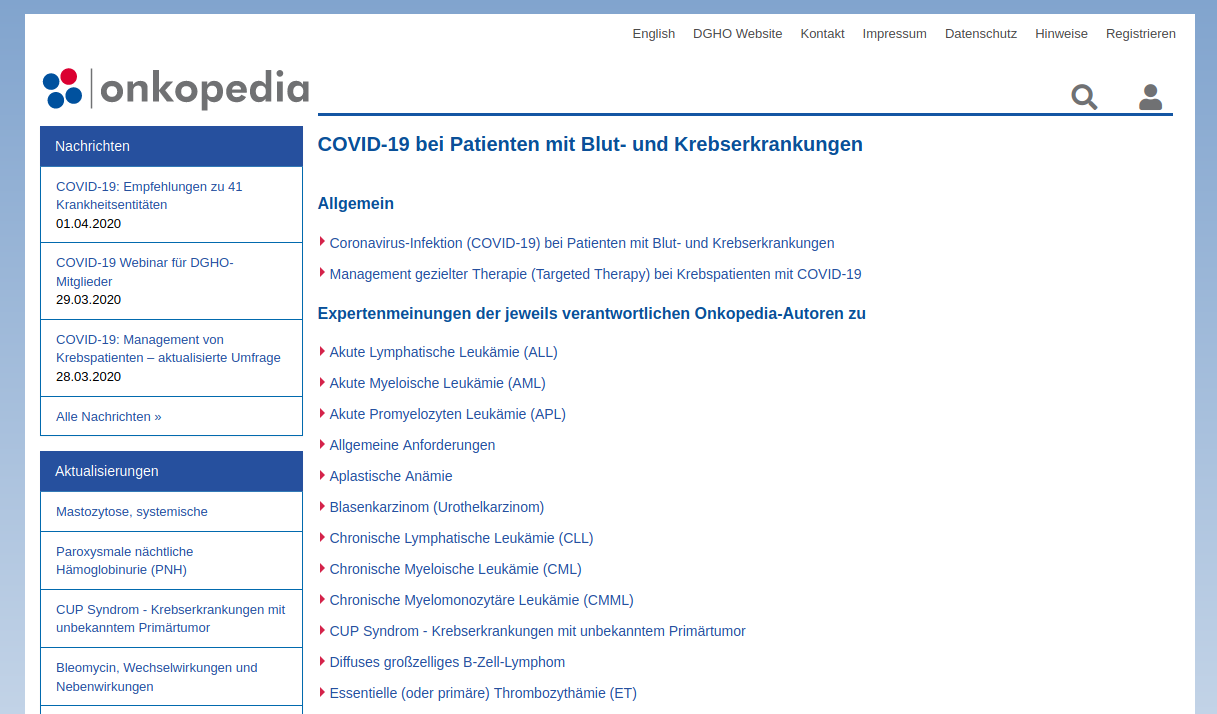The image size is (1217, 714).
Task: Click the date 01.04.2020 in Nachrichten
Action: [88, 223]
